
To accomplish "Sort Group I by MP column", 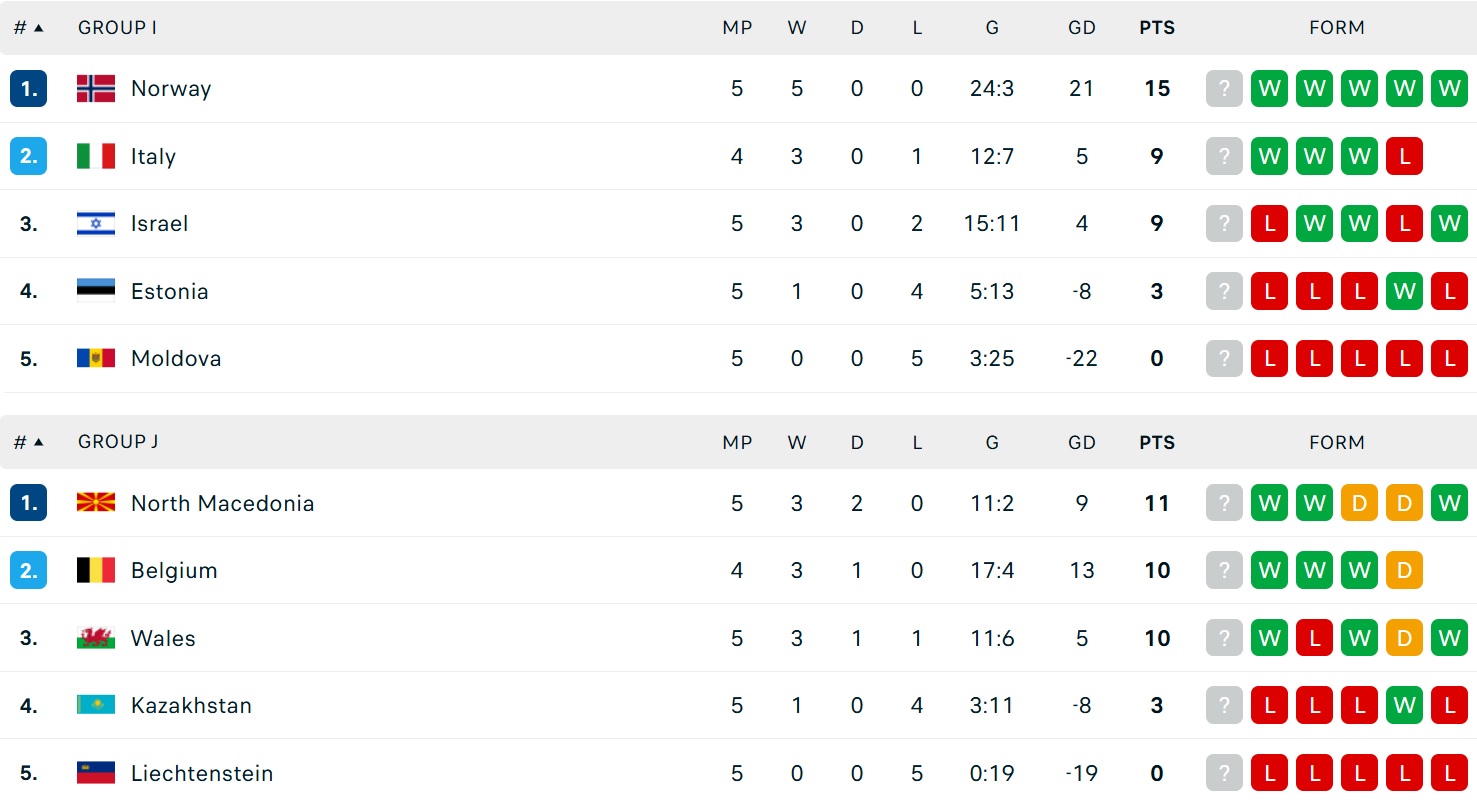I will point(737,28).
